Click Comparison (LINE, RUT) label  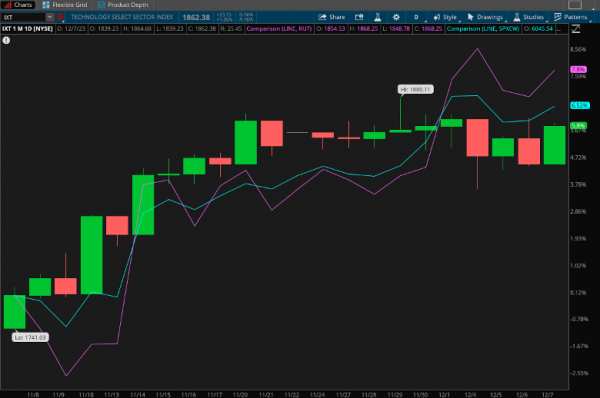(279, 29)
